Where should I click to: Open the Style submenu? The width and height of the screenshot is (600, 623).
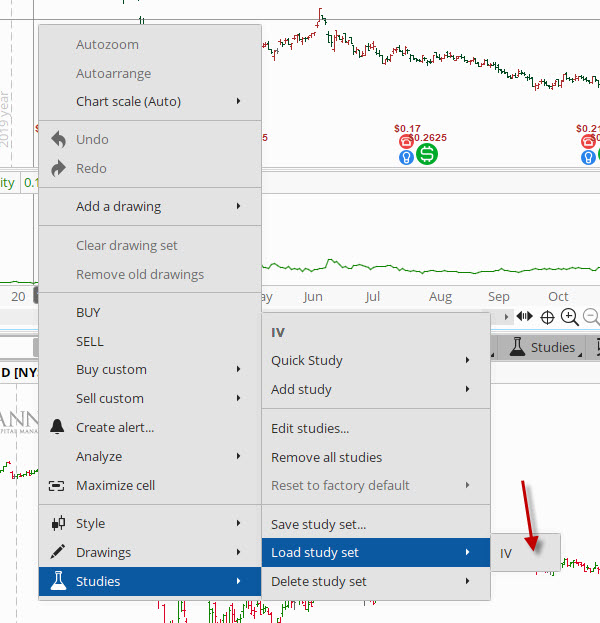(90, 523)
